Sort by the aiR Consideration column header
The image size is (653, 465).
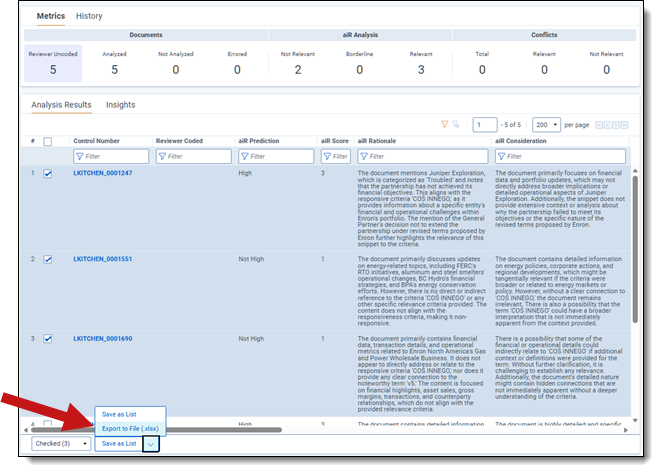point(521,141)
